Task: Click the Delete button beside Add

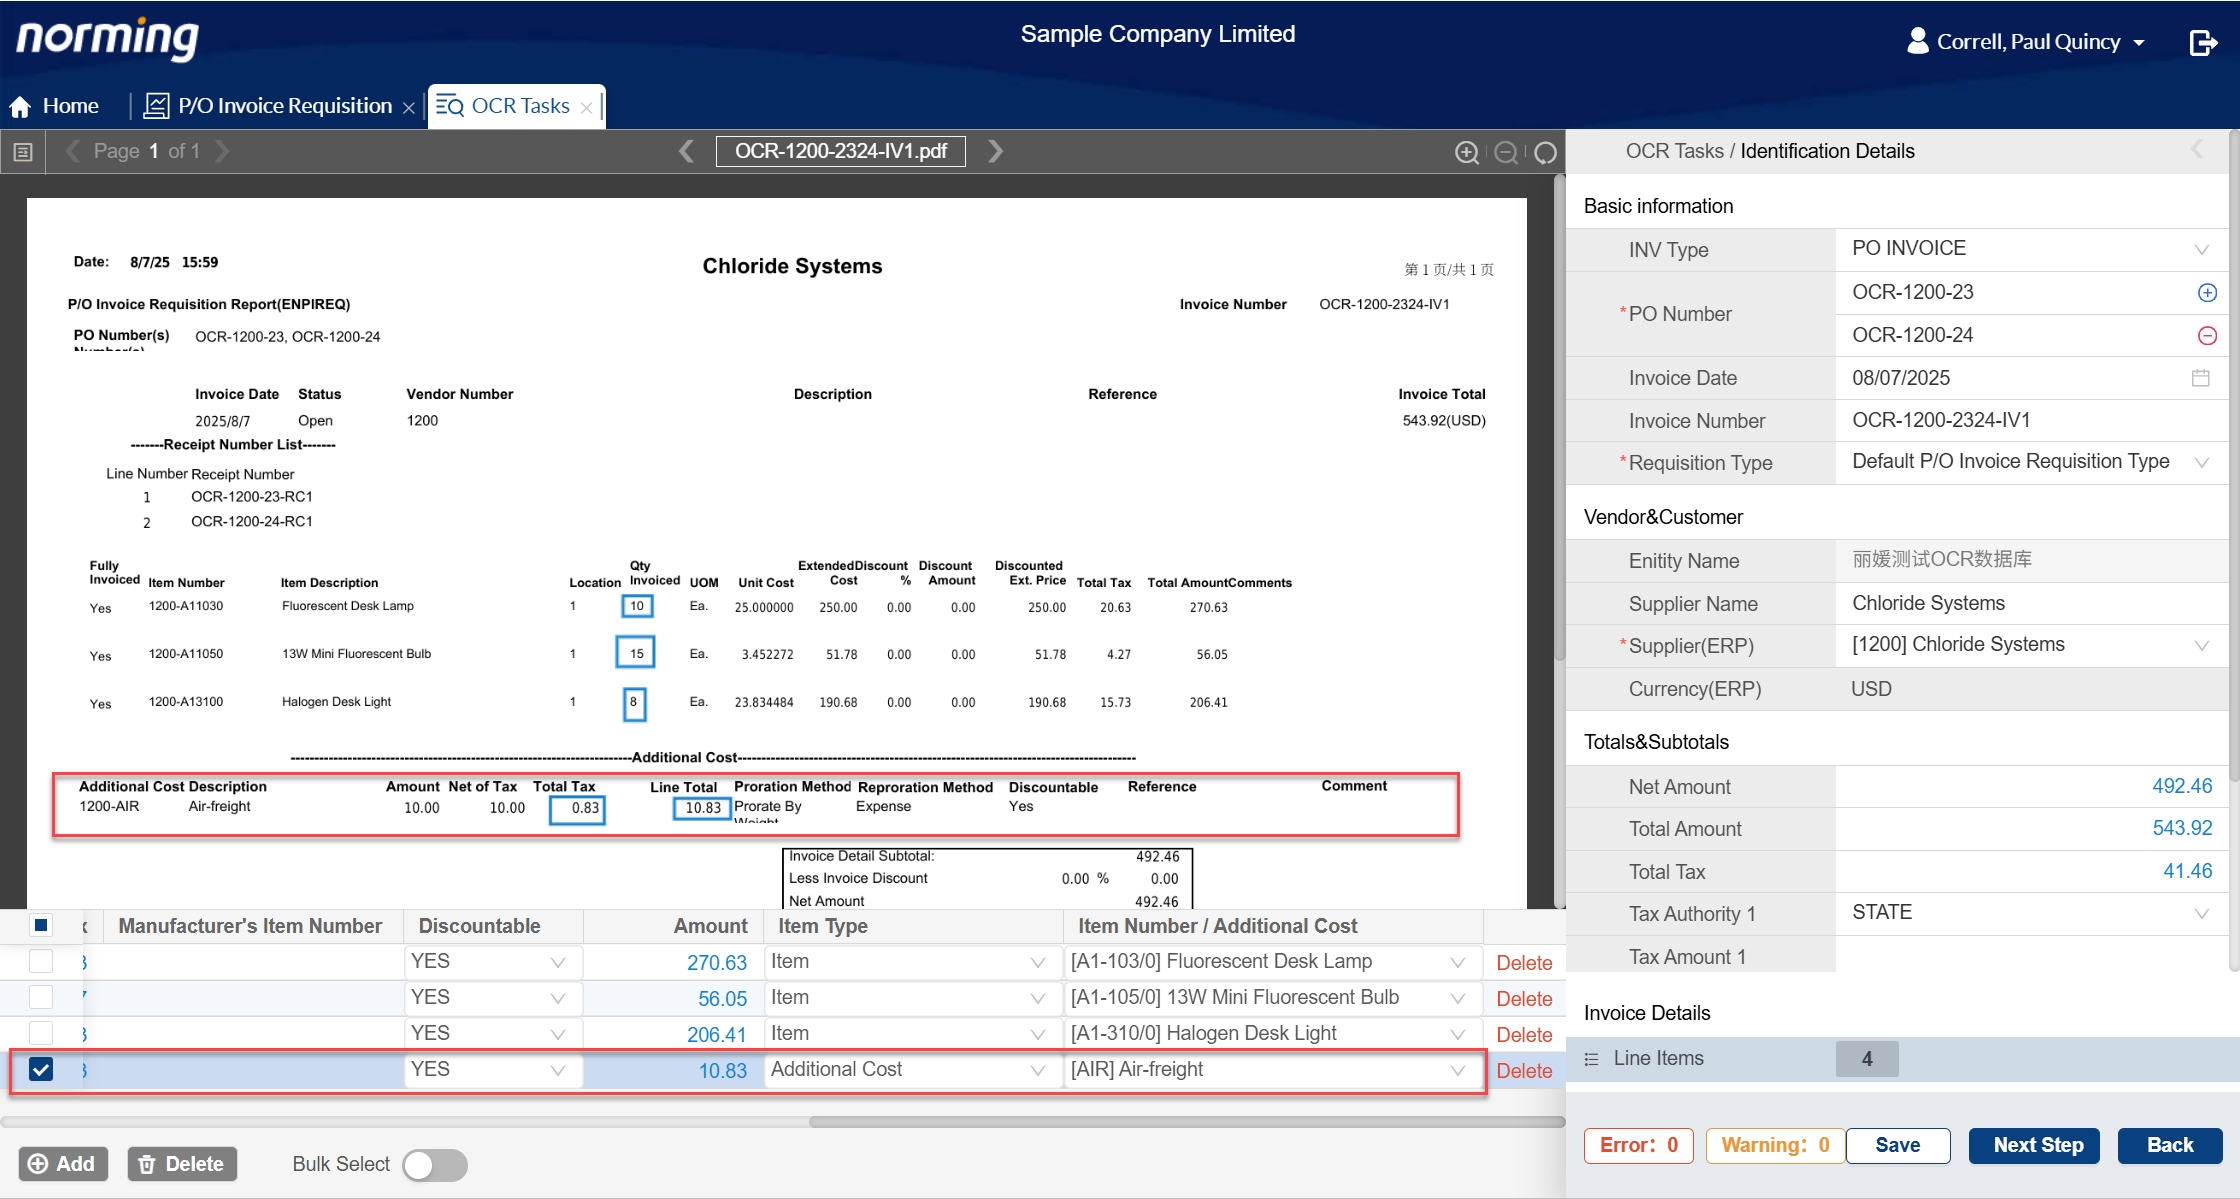Action: pos(182,1164)
